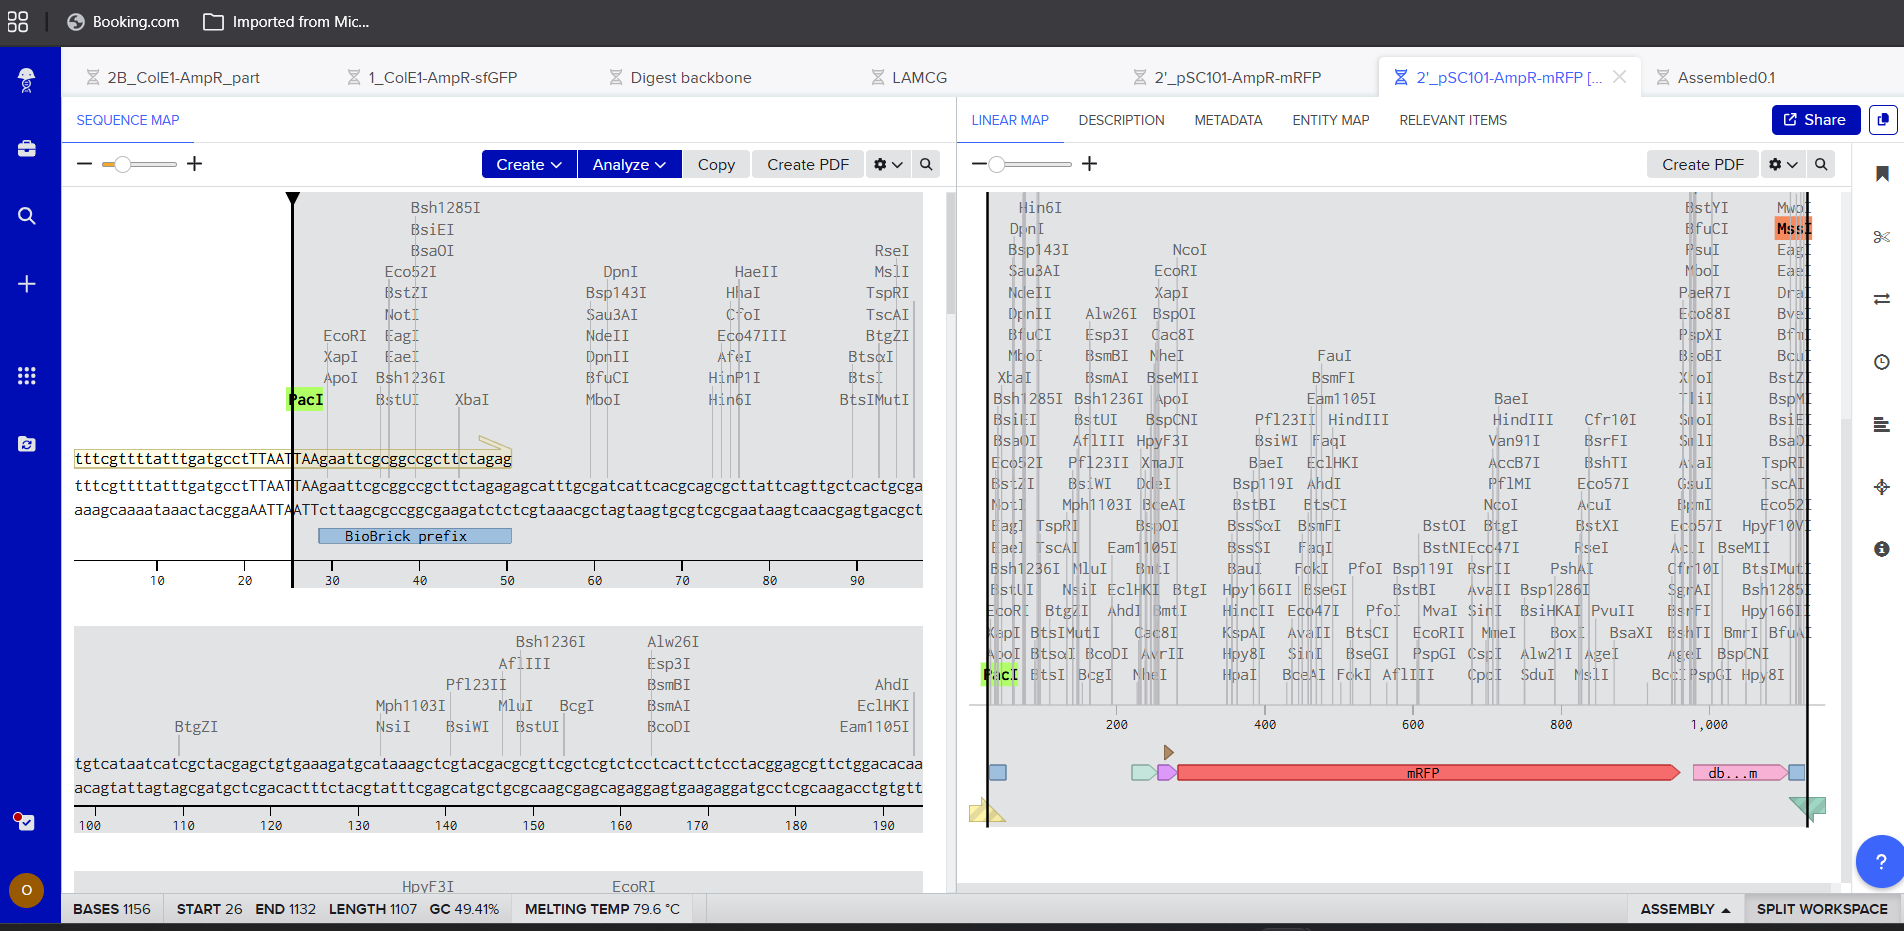Click the scissors icon in right sidebar
Viewport: 1904px width, 931px height.
1881,237
